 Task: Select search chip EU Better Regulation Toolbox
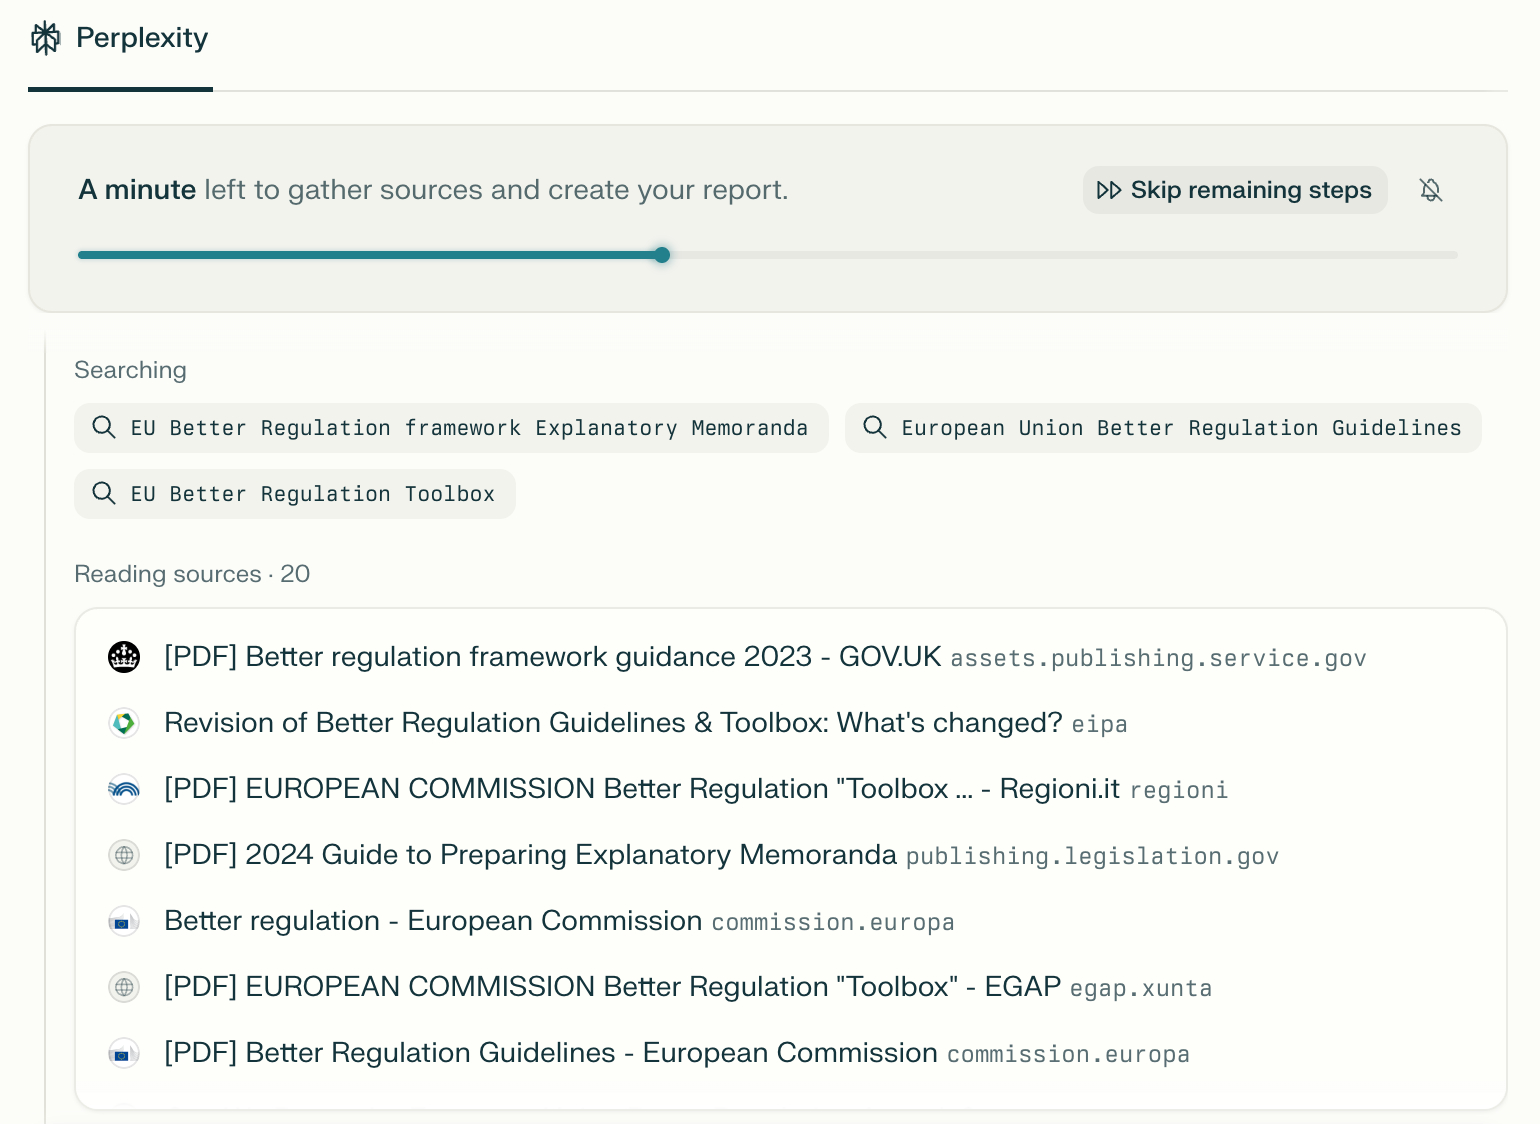coord(295,494)
